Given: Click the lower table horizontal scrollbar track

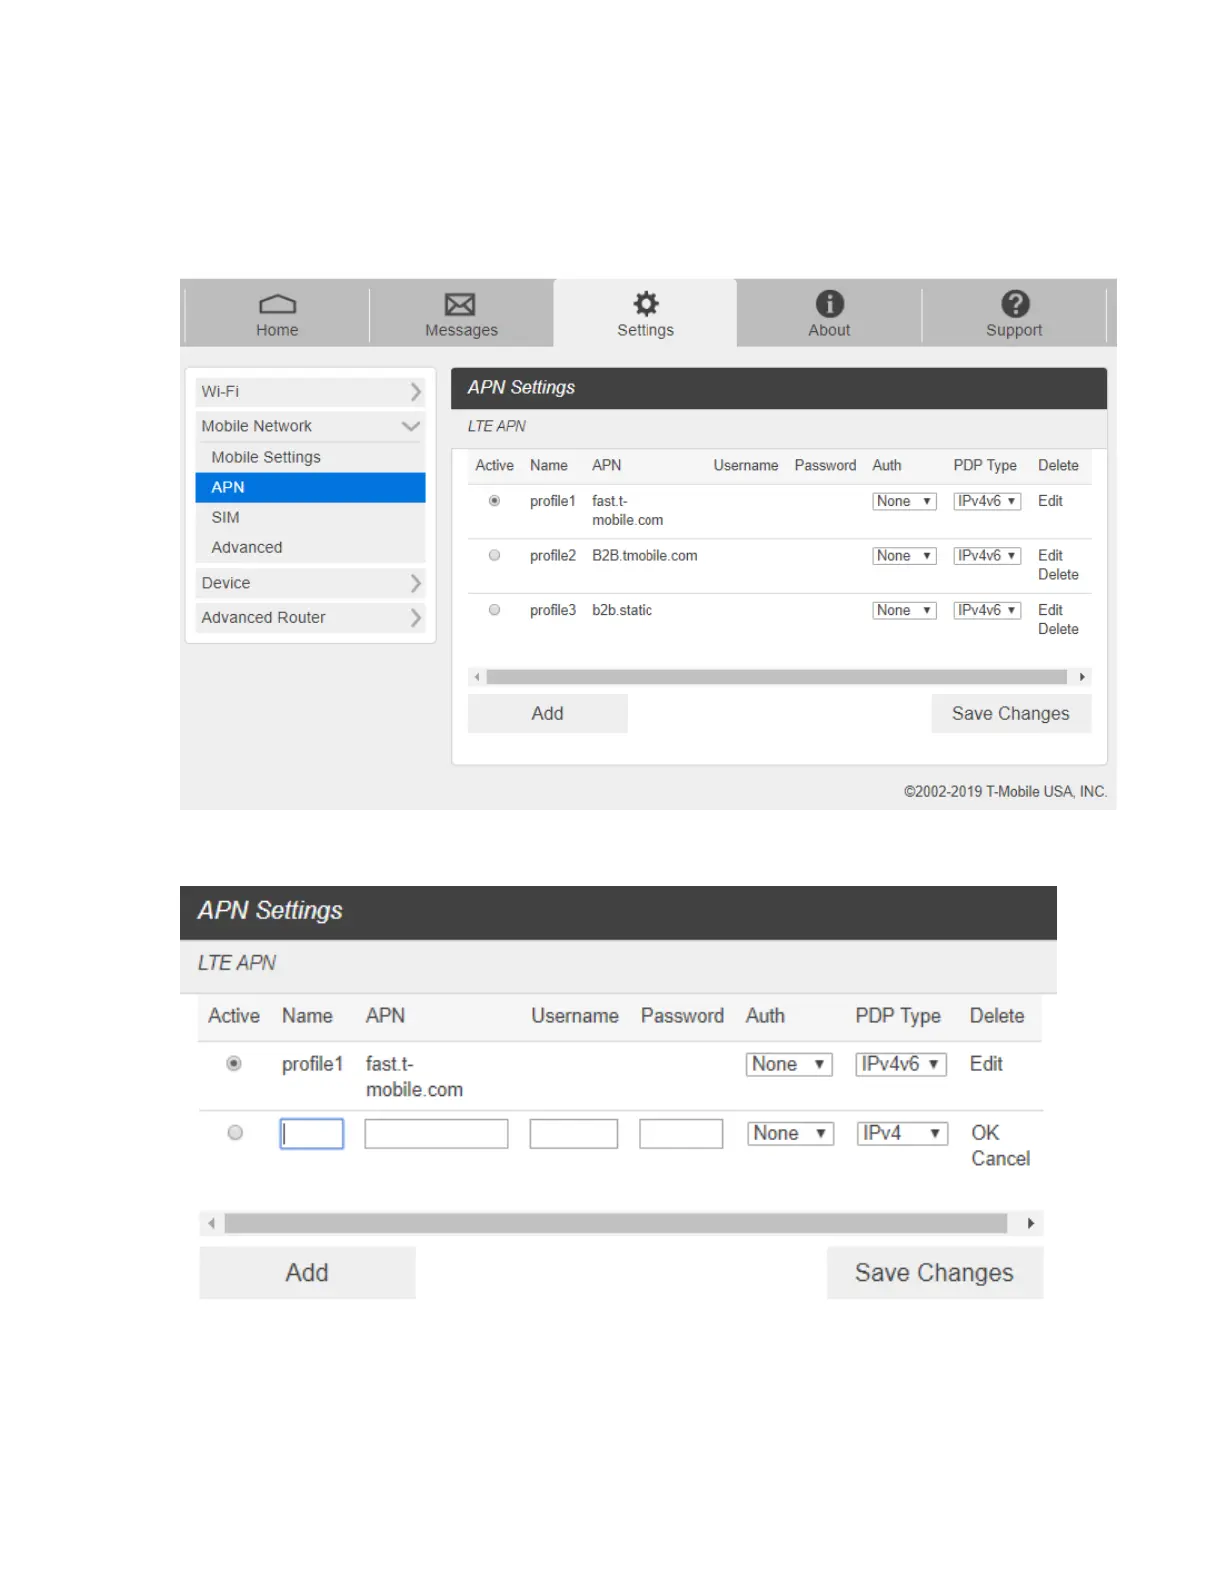Looking at the screenshot, I should pyautogui.click(x=616, y=1224).
